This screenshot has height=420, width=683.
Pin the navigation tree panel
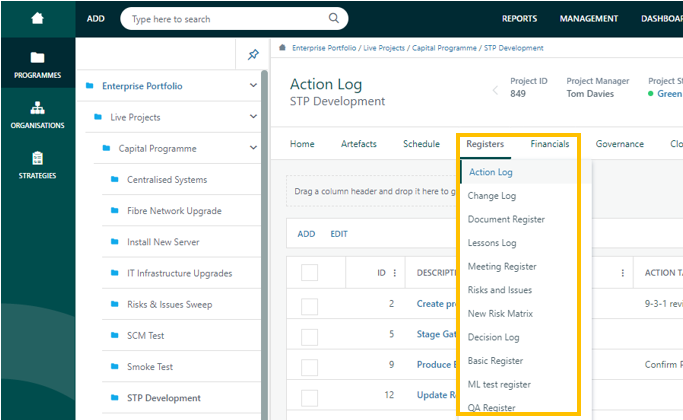click(x=253, y=54)
